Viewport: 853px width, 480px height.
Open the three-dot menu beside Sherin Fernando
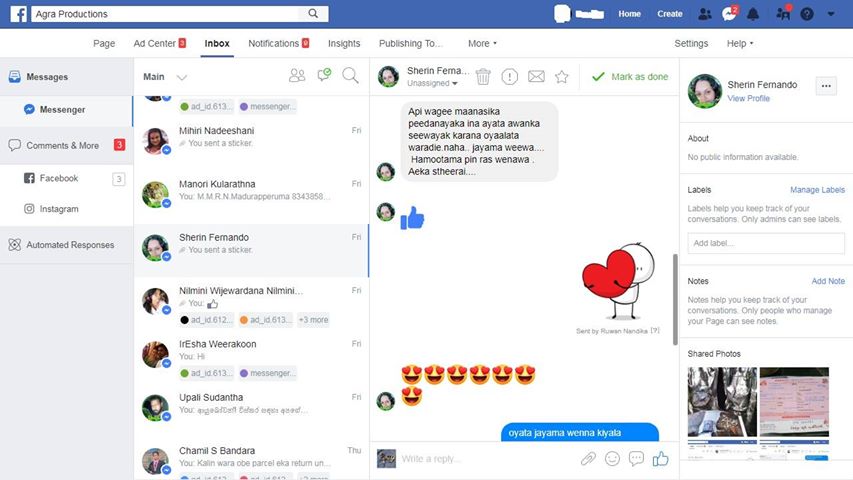click(826, 86)
